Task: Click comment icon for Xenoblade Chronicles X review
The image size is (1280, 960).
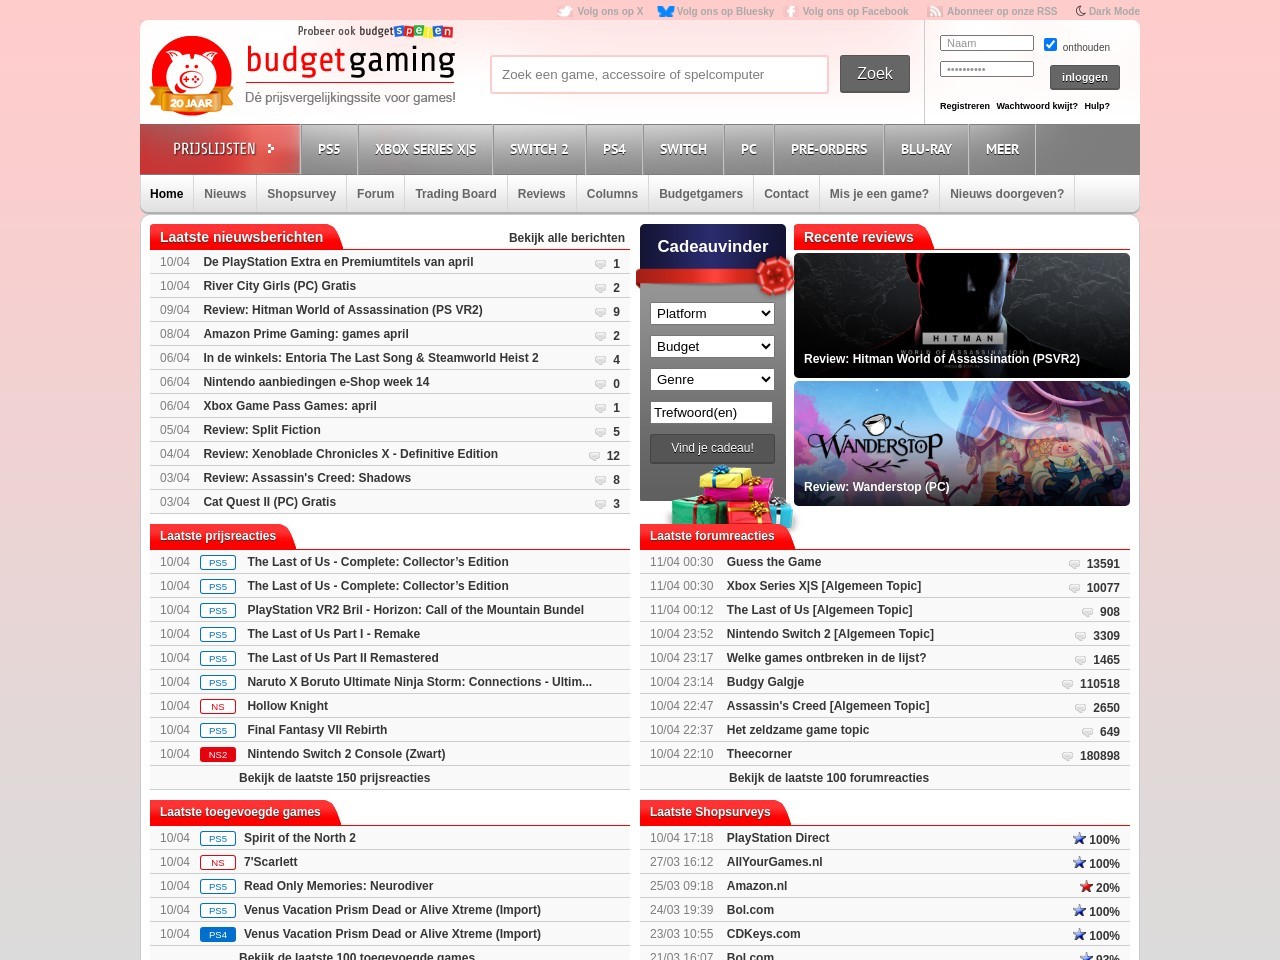Action: tap(594, 456)
